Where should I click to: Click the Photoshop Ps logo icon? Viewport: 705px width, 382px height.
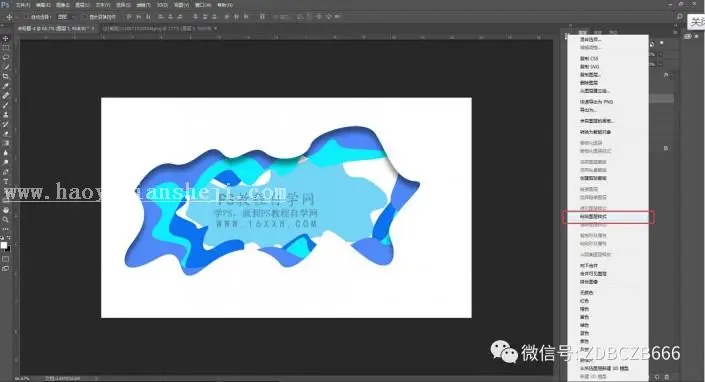(x=5, y=4)
